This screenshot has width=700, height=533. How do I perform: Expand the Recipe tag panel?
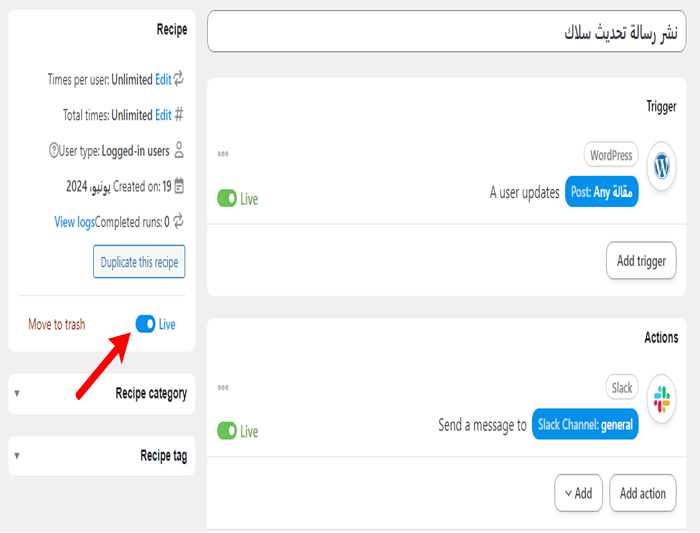[x=17, y=456]
